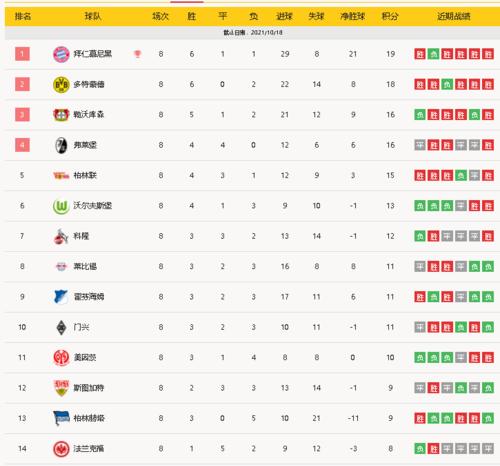
Task: Click the Bayern Munich club logo
Action: pos(61,54)
